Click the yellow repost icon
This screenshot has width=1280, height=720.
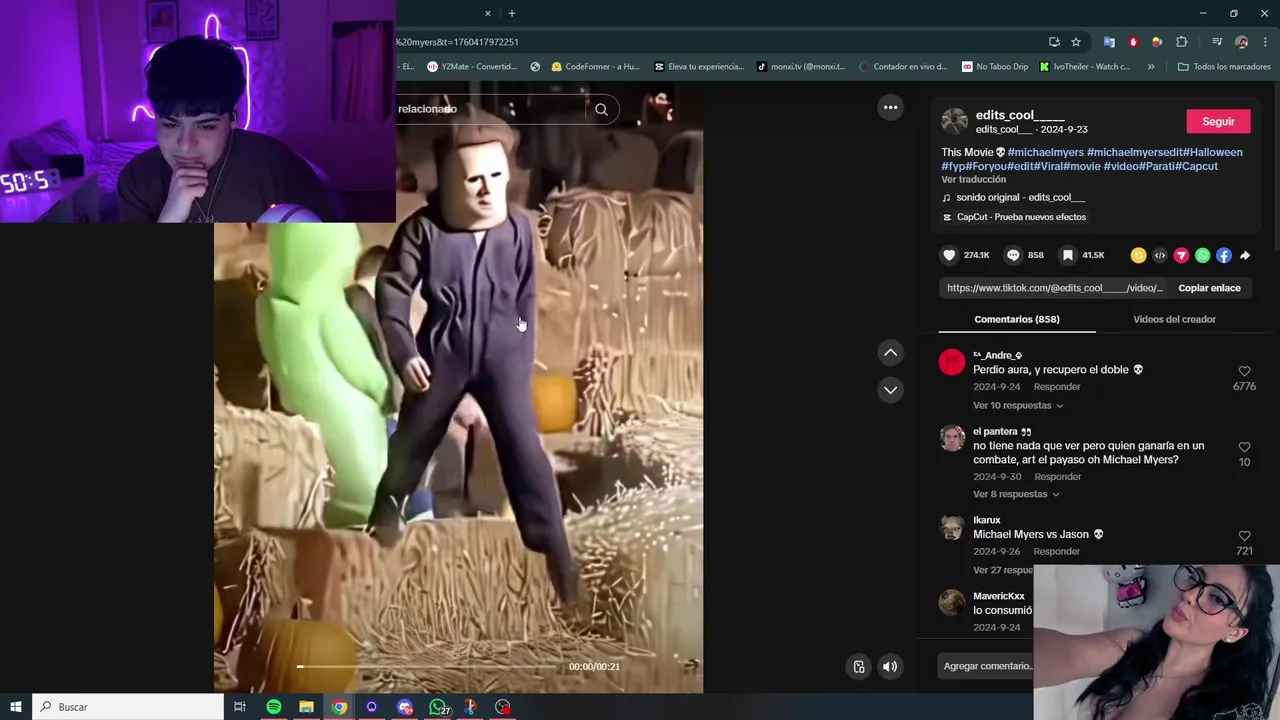1138,255
